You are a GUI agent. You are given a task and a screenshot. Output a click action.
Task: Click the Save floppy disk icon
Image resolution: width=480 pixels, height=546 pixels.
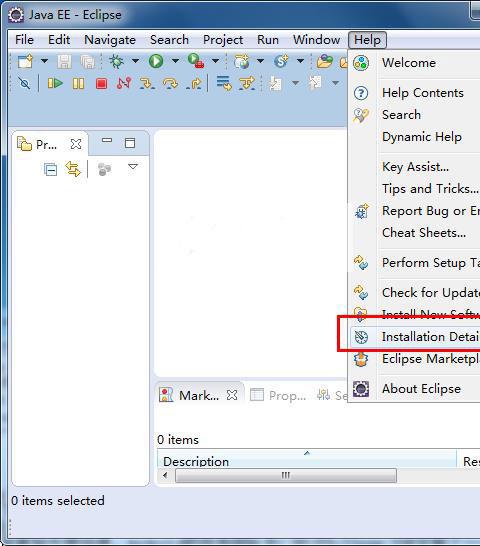pyautogui.click(x=64, y=62)
